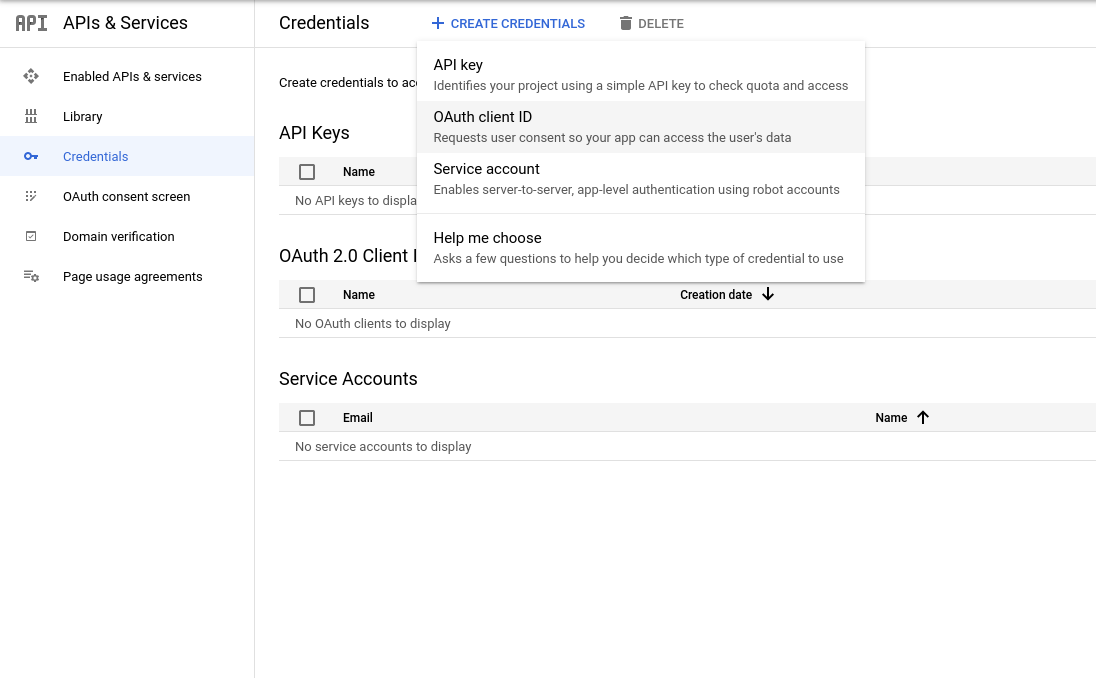Open OAuth consent screen page link
1096x678 pixels.
point(126,196)
